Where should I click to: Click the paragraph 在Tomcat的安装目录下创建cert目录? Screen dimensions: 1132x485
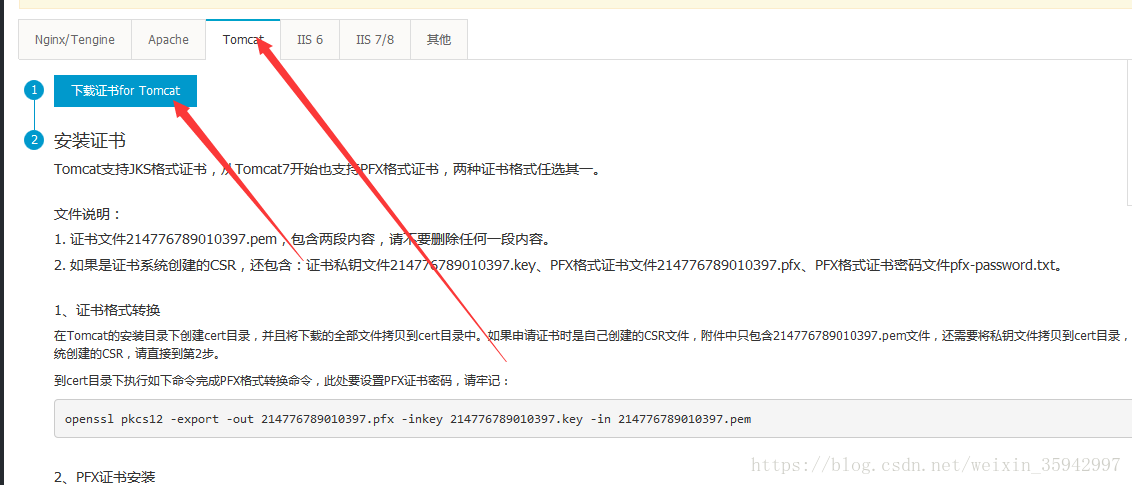(593, 344)
